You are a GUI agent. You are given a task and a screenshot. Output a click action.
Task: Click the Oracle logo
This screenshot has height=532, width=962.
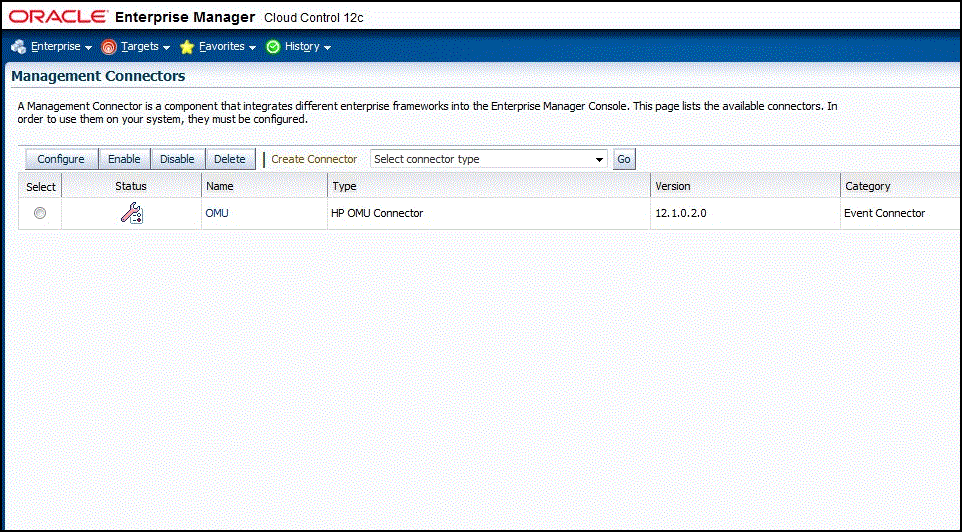pyautogui.click(x=58, y=17)
